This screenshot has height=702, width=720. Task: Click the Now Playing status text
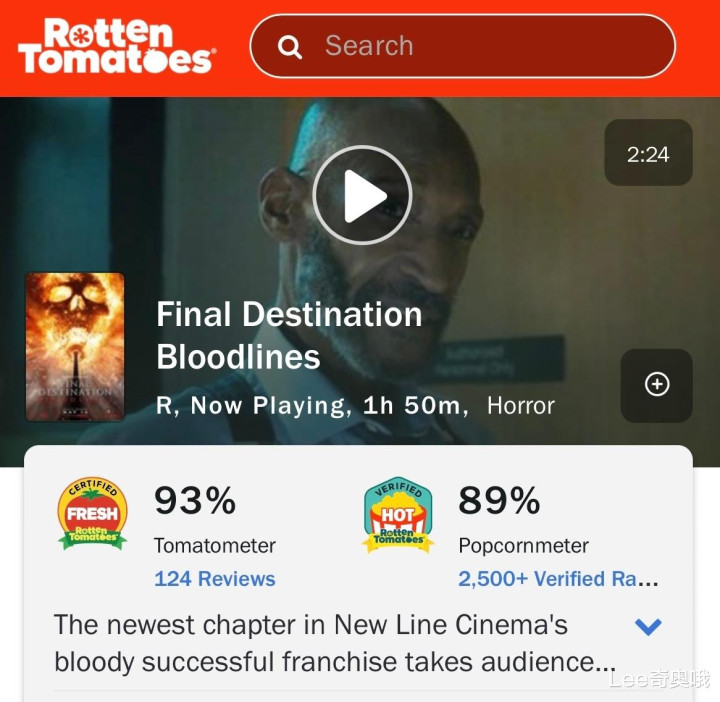click(268, 406)
